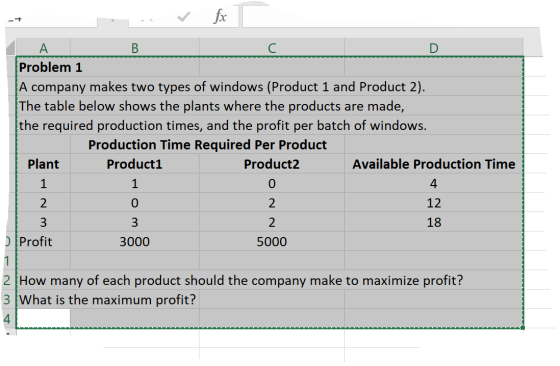This screenshot has height=366, width=560.
Task: Click 'How many of each product' question
Action: click(x=241, y=280)
